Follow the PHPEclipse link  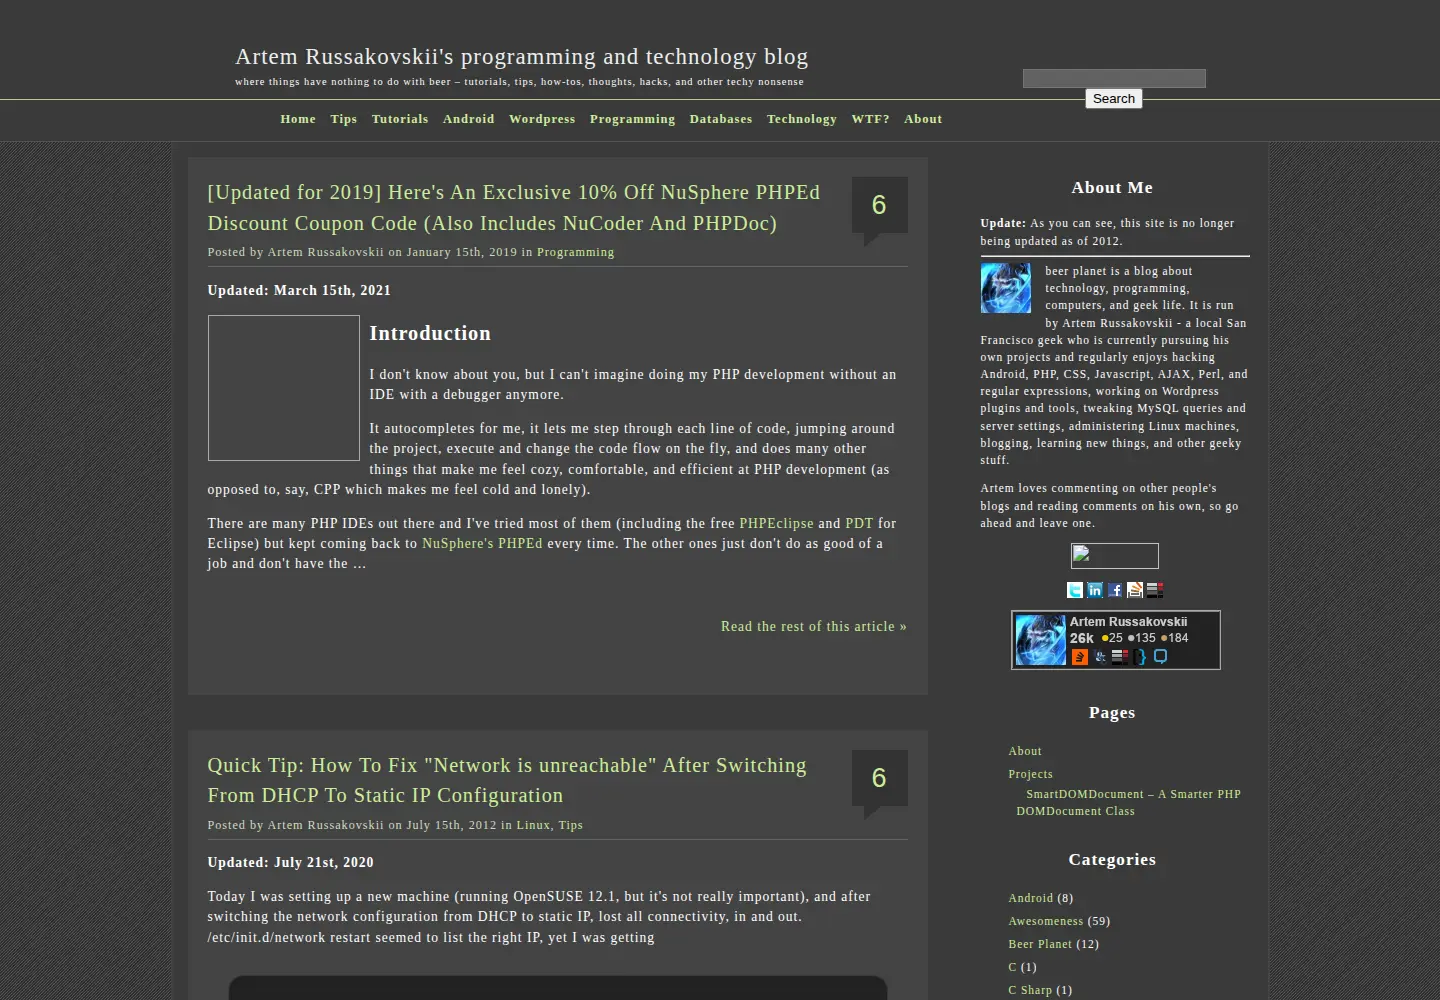point(776,523)
